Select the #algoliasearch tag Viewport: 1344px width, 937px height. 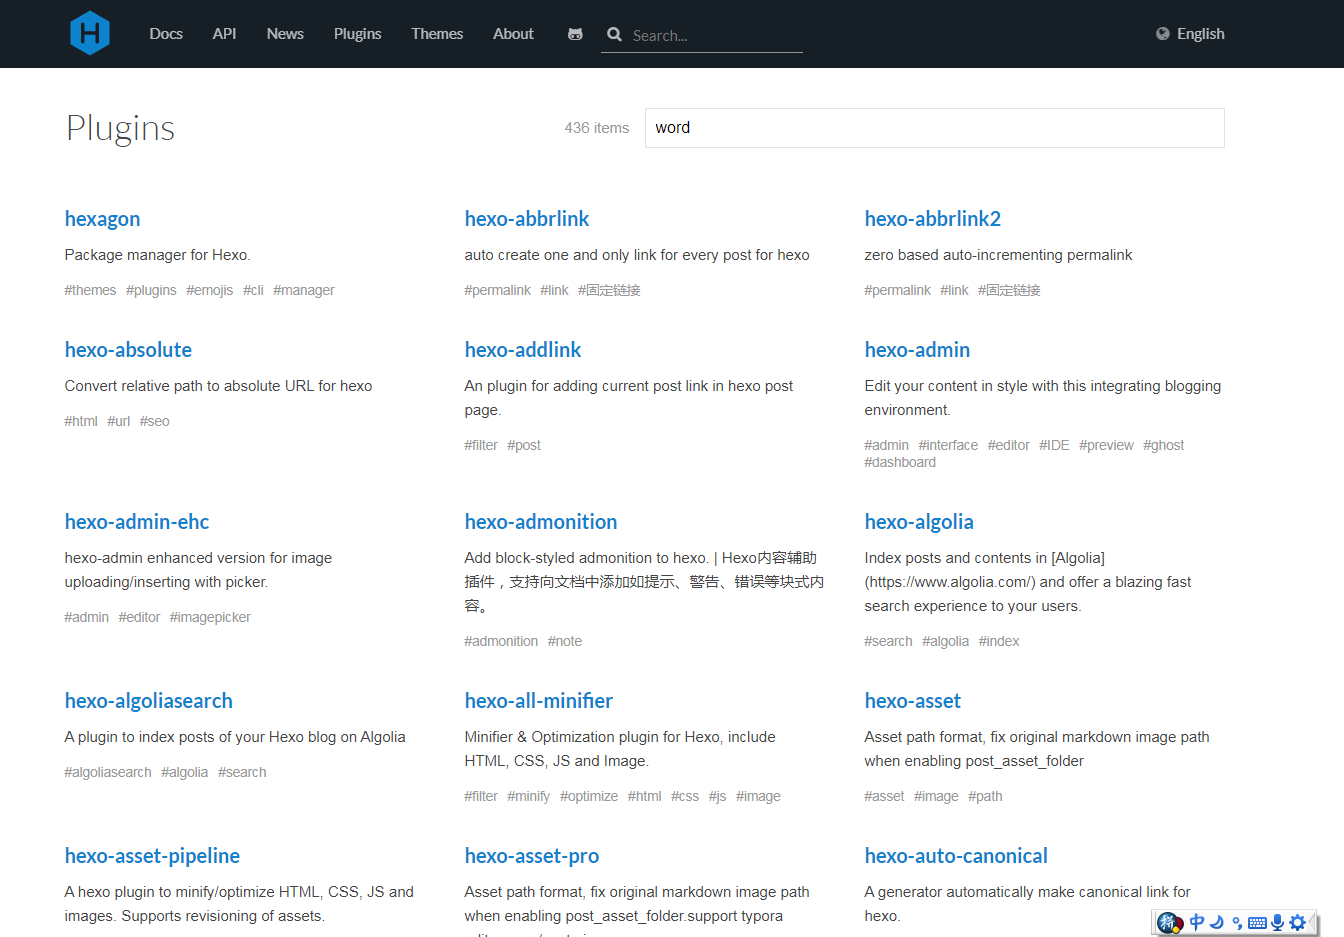click(x=109, y=772)
